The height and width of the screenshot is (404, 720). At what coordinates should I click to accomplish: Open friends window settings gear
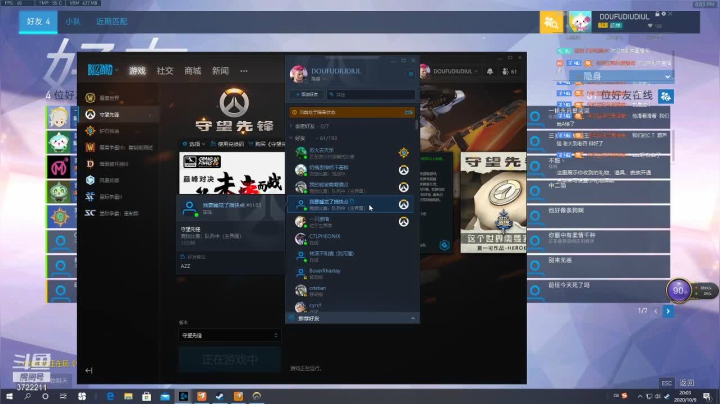click(411, 74)
